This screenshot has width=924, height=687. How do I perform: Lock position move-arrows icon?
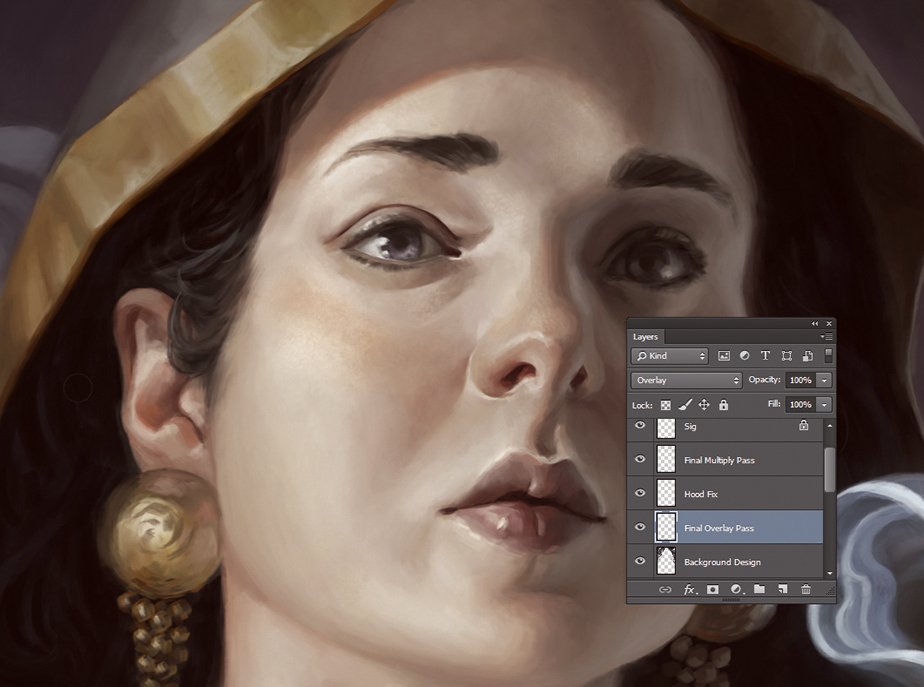(x=704, y=405)
